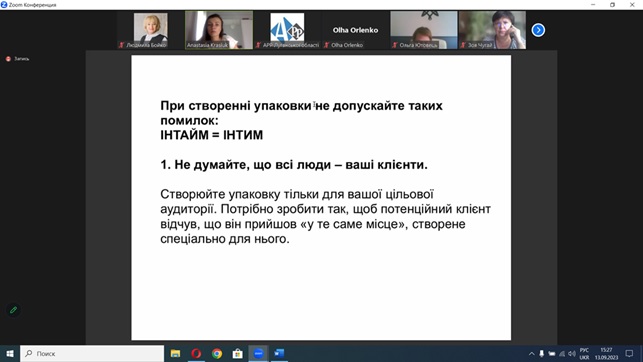Select Anastasia Krasiuk's video thumbnail
The width and height of the screenshot is (643, 362).
(x=219, y=30)
